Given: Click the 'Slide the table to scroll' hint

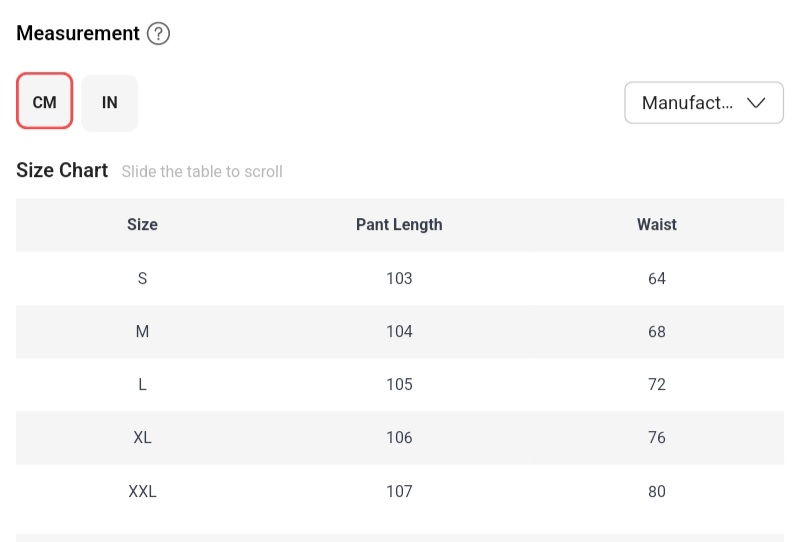Looking at the screenshot, I should point(202,172).
